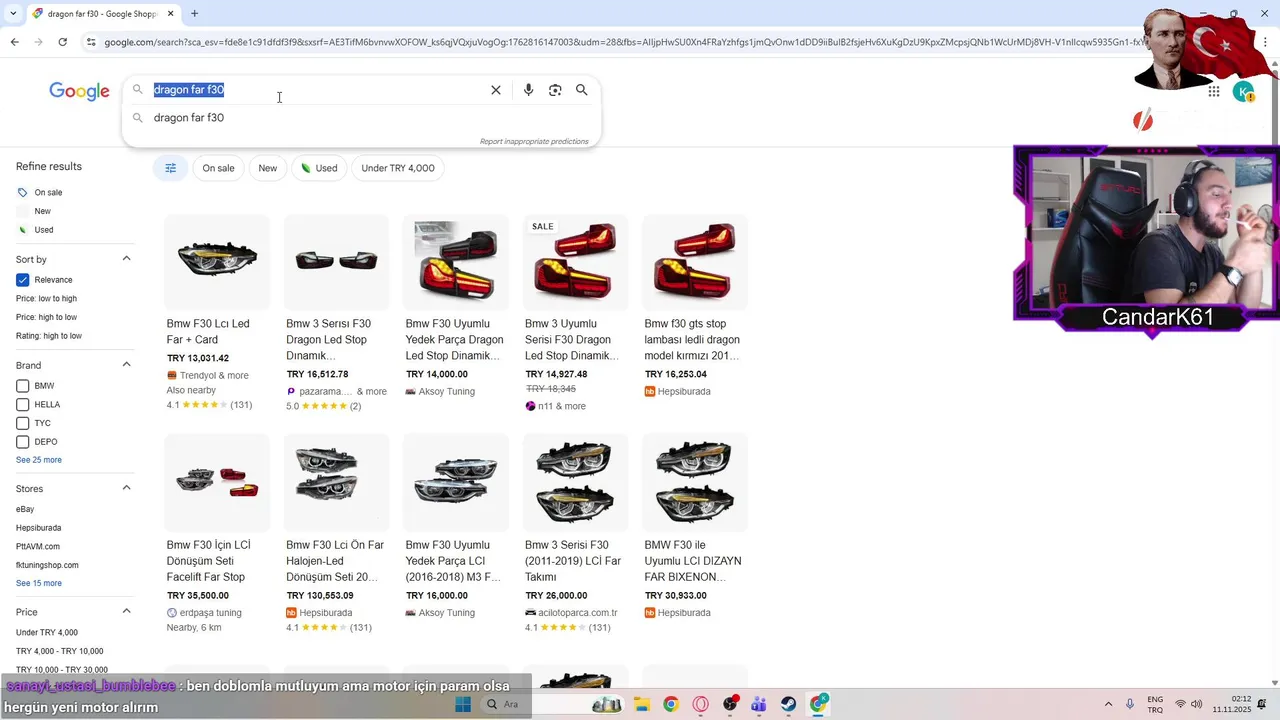Open the SALE Dragon Led Stop thumbnail
Image resolution: width=1280 pixels, height=720 pixels.
pos(575,261)
